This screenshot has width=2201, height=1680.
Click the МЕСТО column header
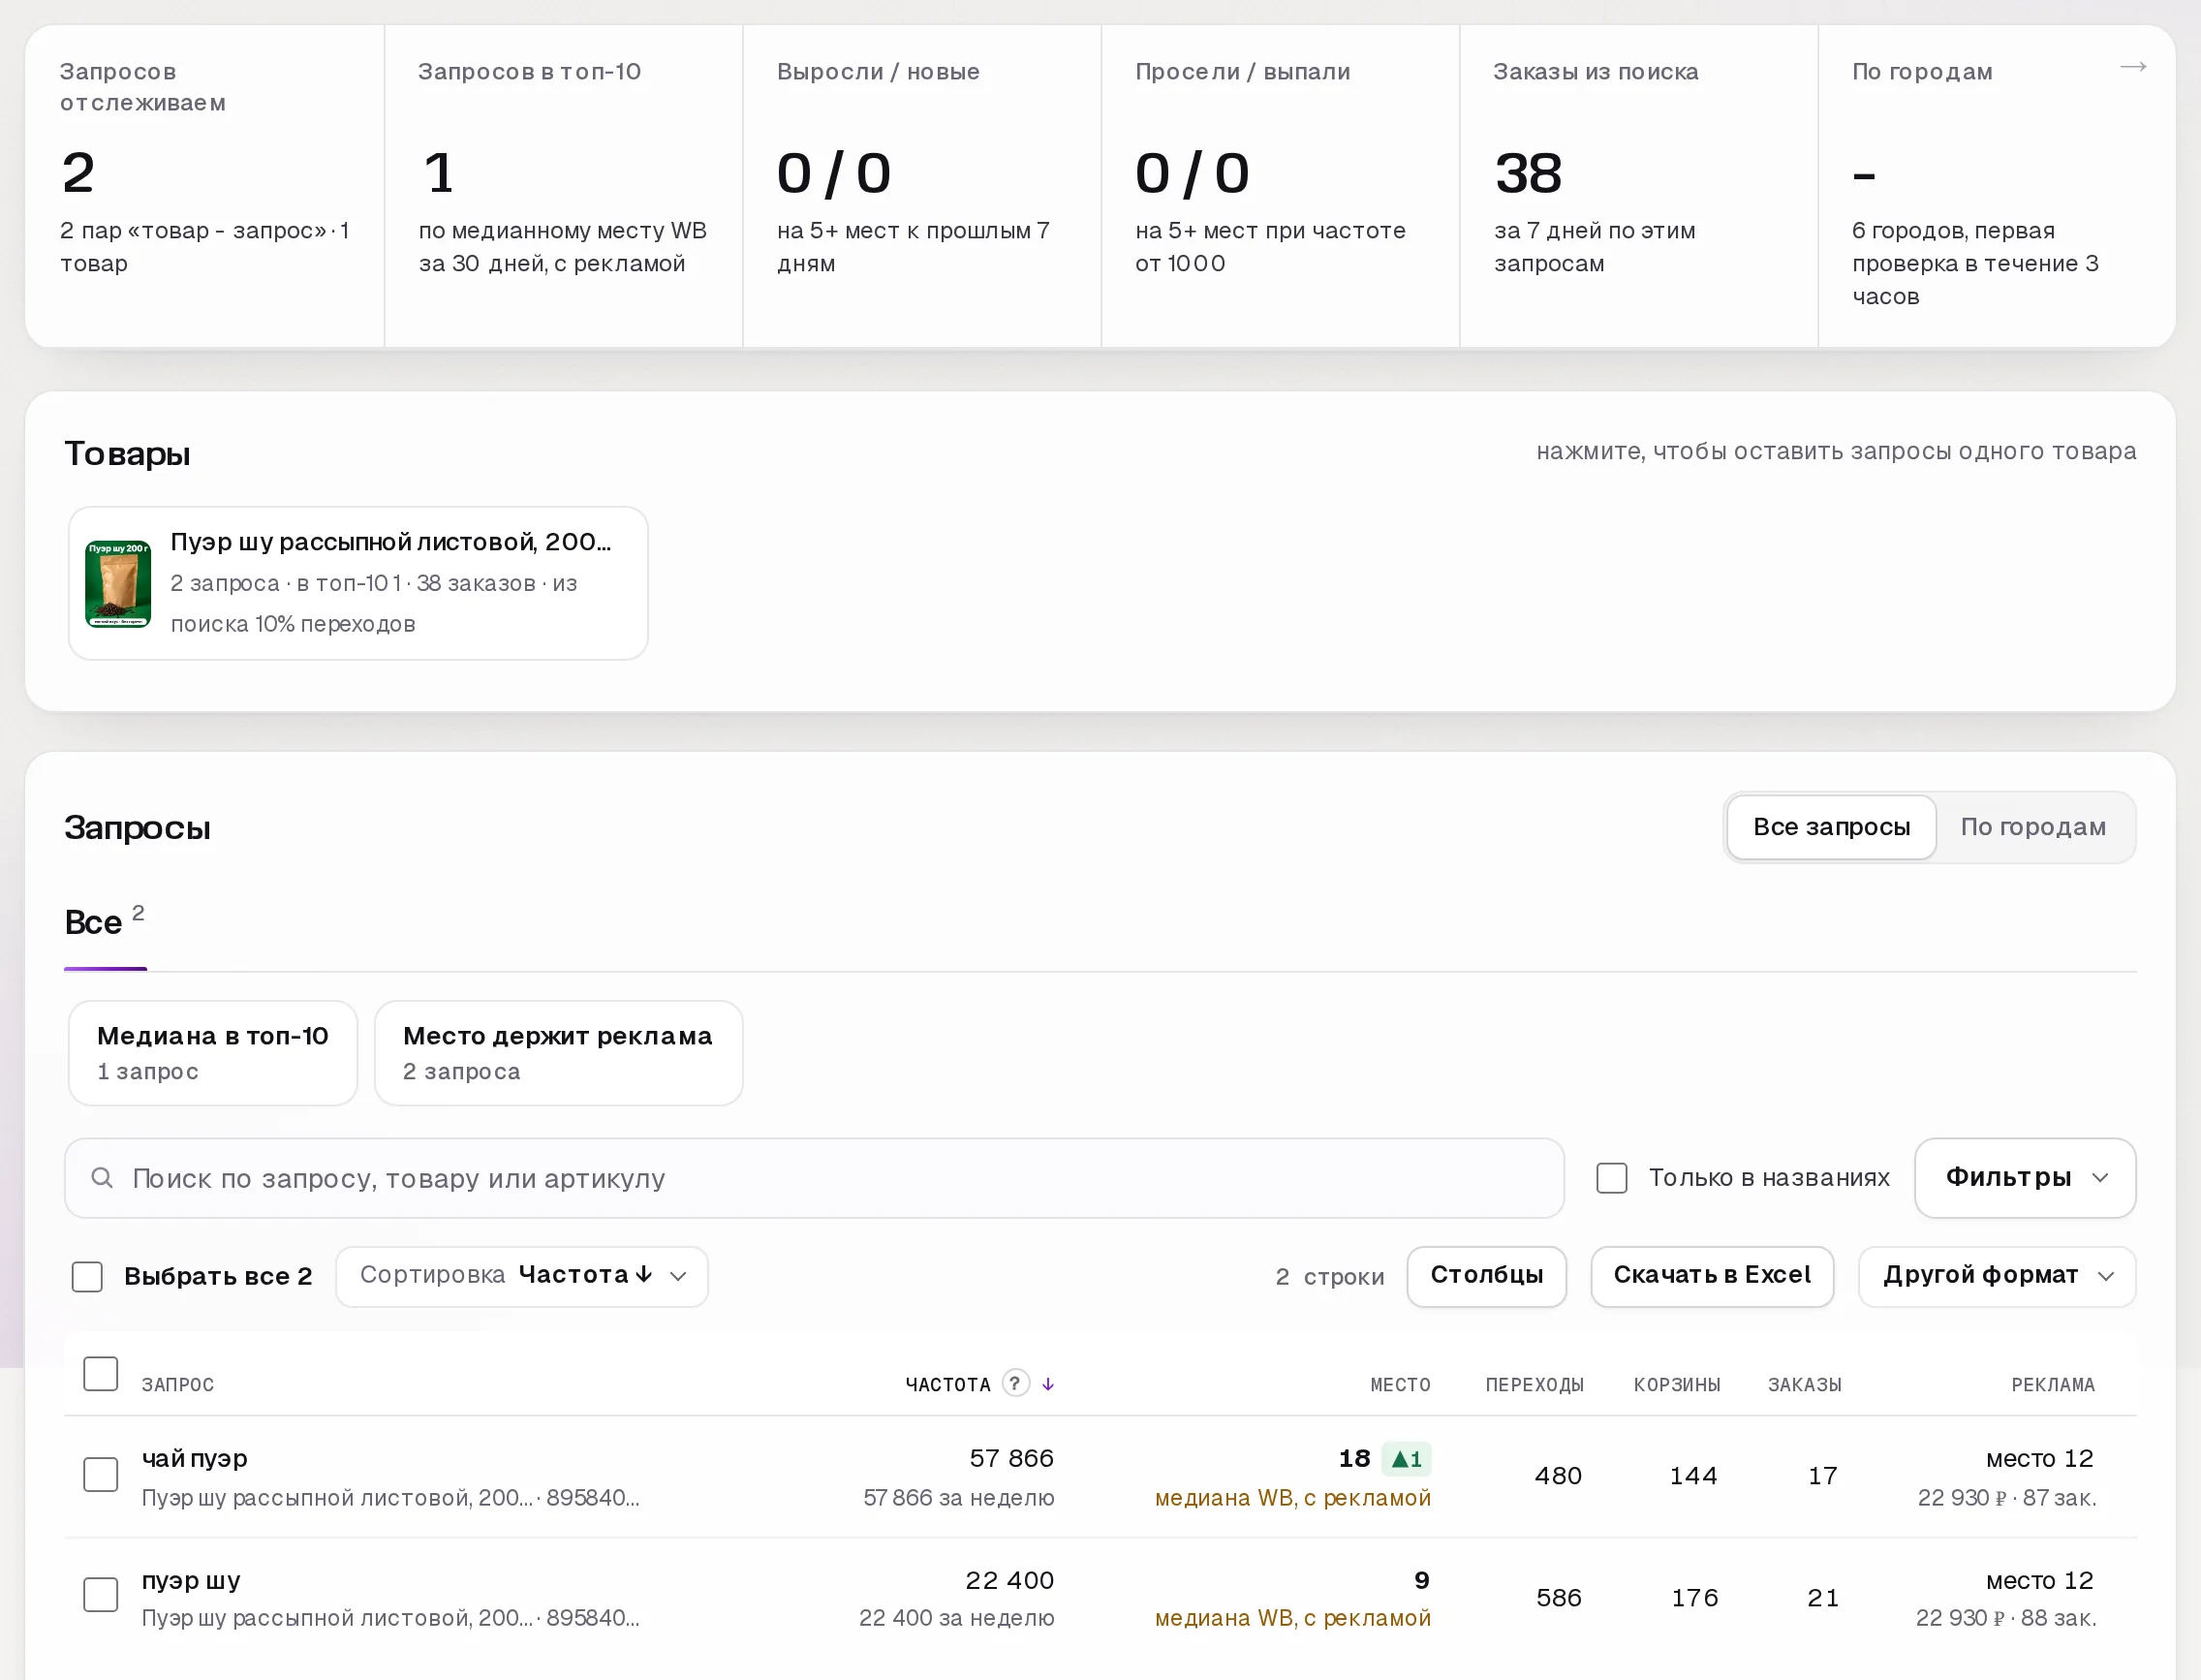[x=1400, y=1385]
